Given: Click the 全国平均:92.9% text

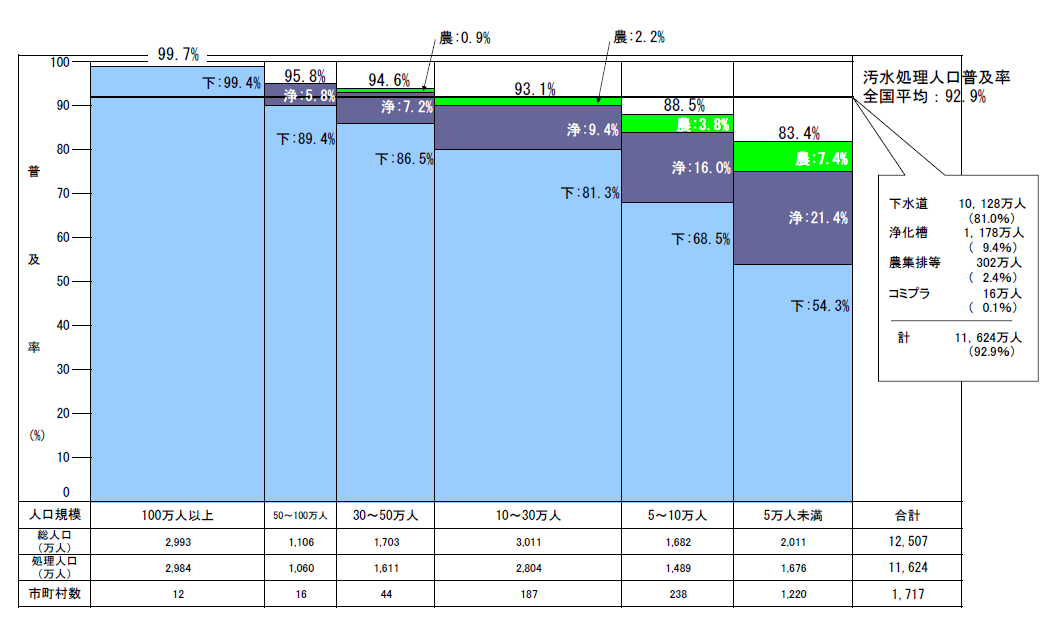Looking at the screenshot, I should [x=924, y=96].
